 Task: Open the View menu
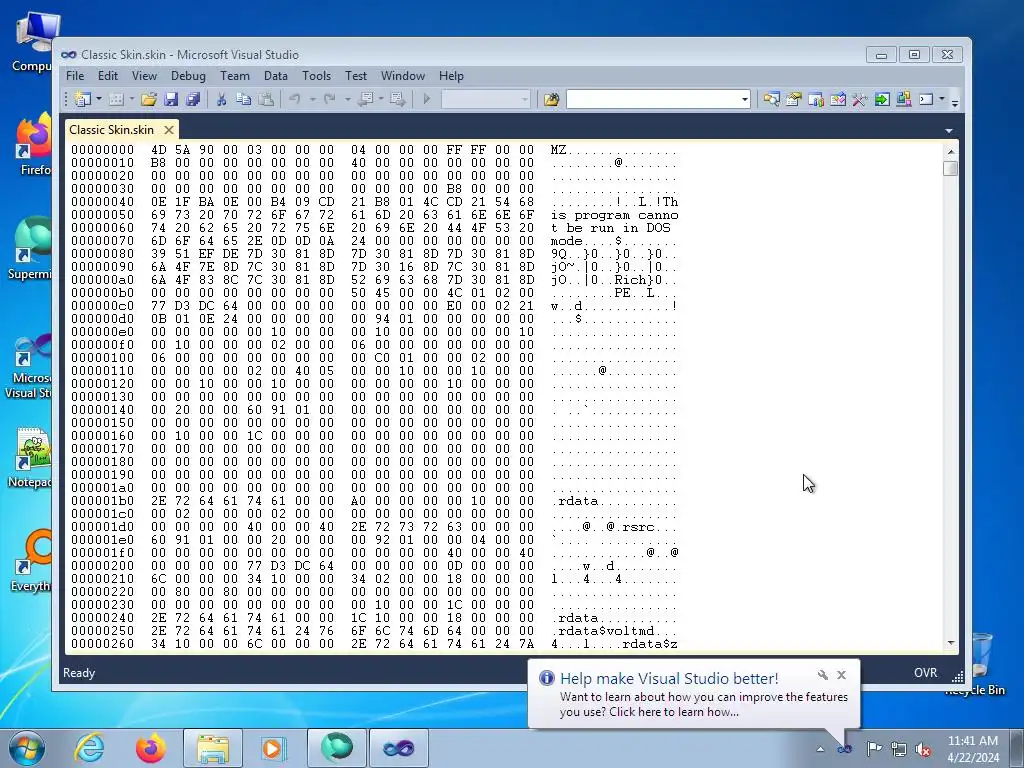coord(144,76)
